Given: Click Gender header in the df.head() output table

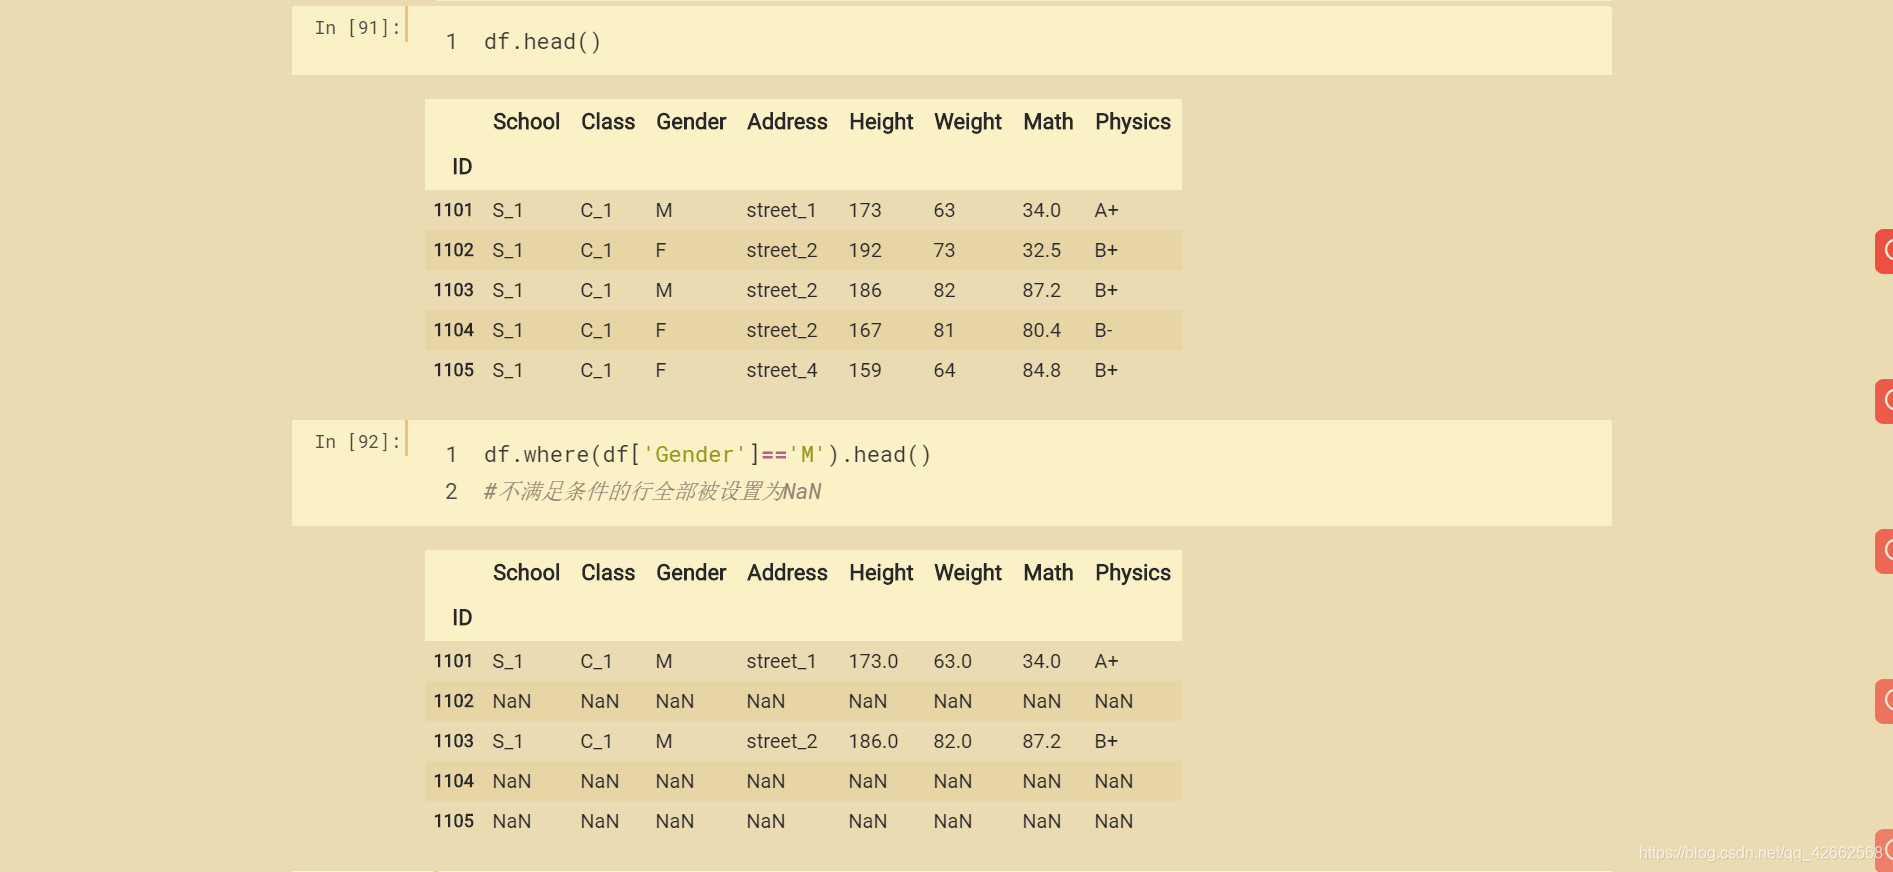Looking at the screenshot, I should (x=691, y=122).
